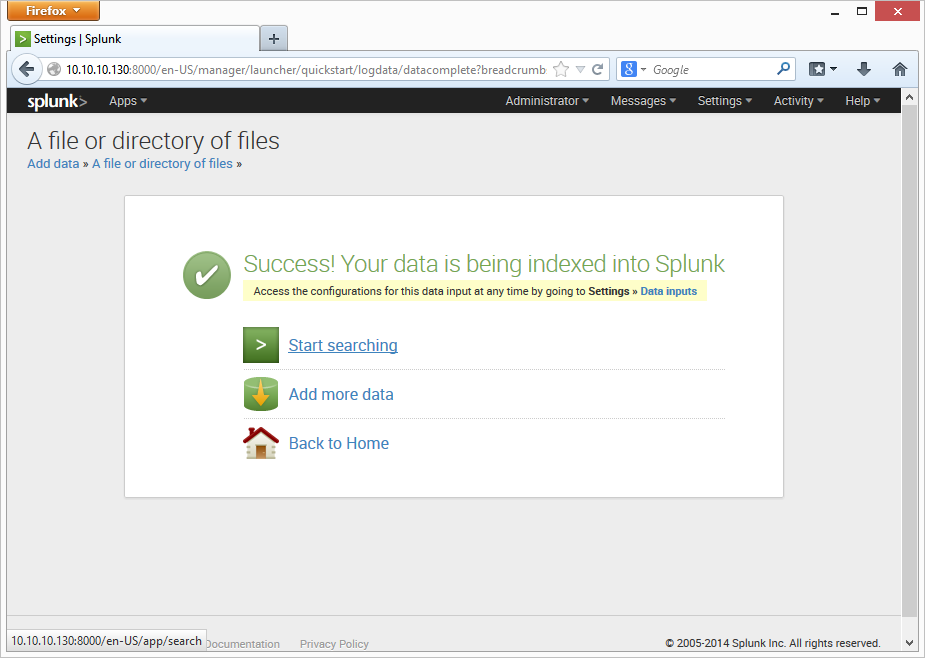
Task: Close the Firefox window
Action: coord(897,11)
